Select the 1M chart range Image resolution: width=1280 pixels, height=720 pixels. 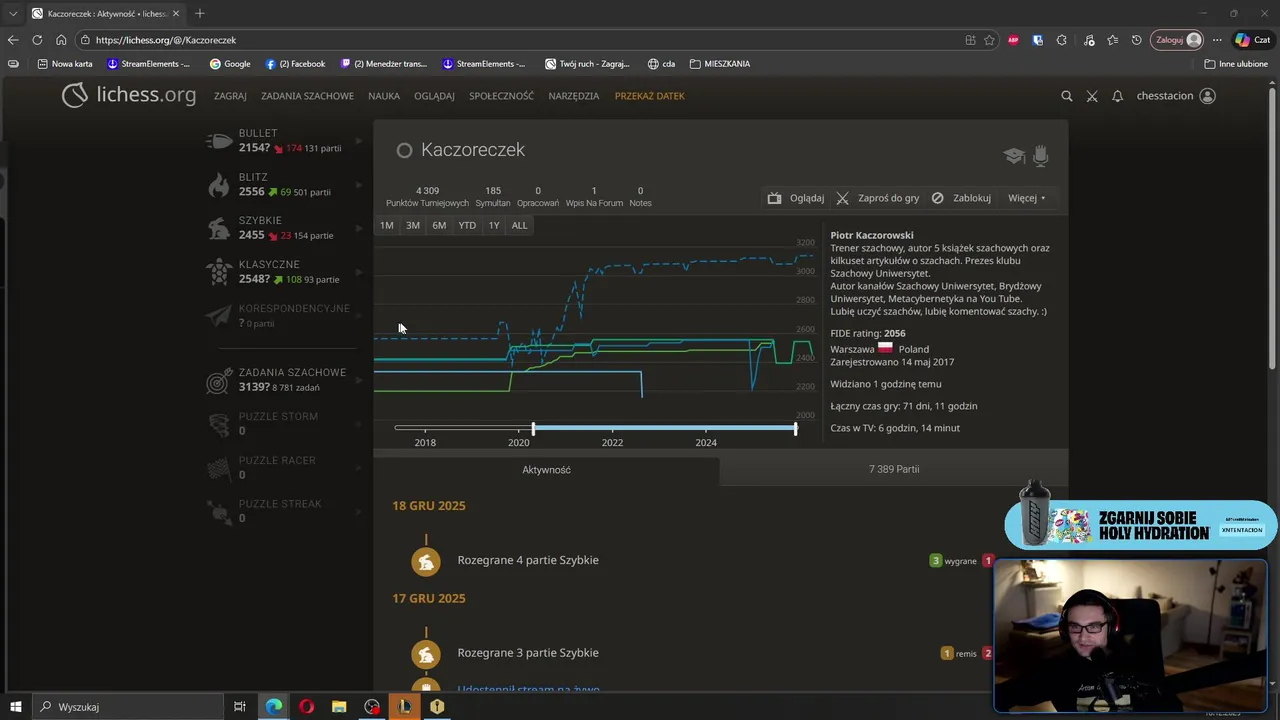[386, 225]
